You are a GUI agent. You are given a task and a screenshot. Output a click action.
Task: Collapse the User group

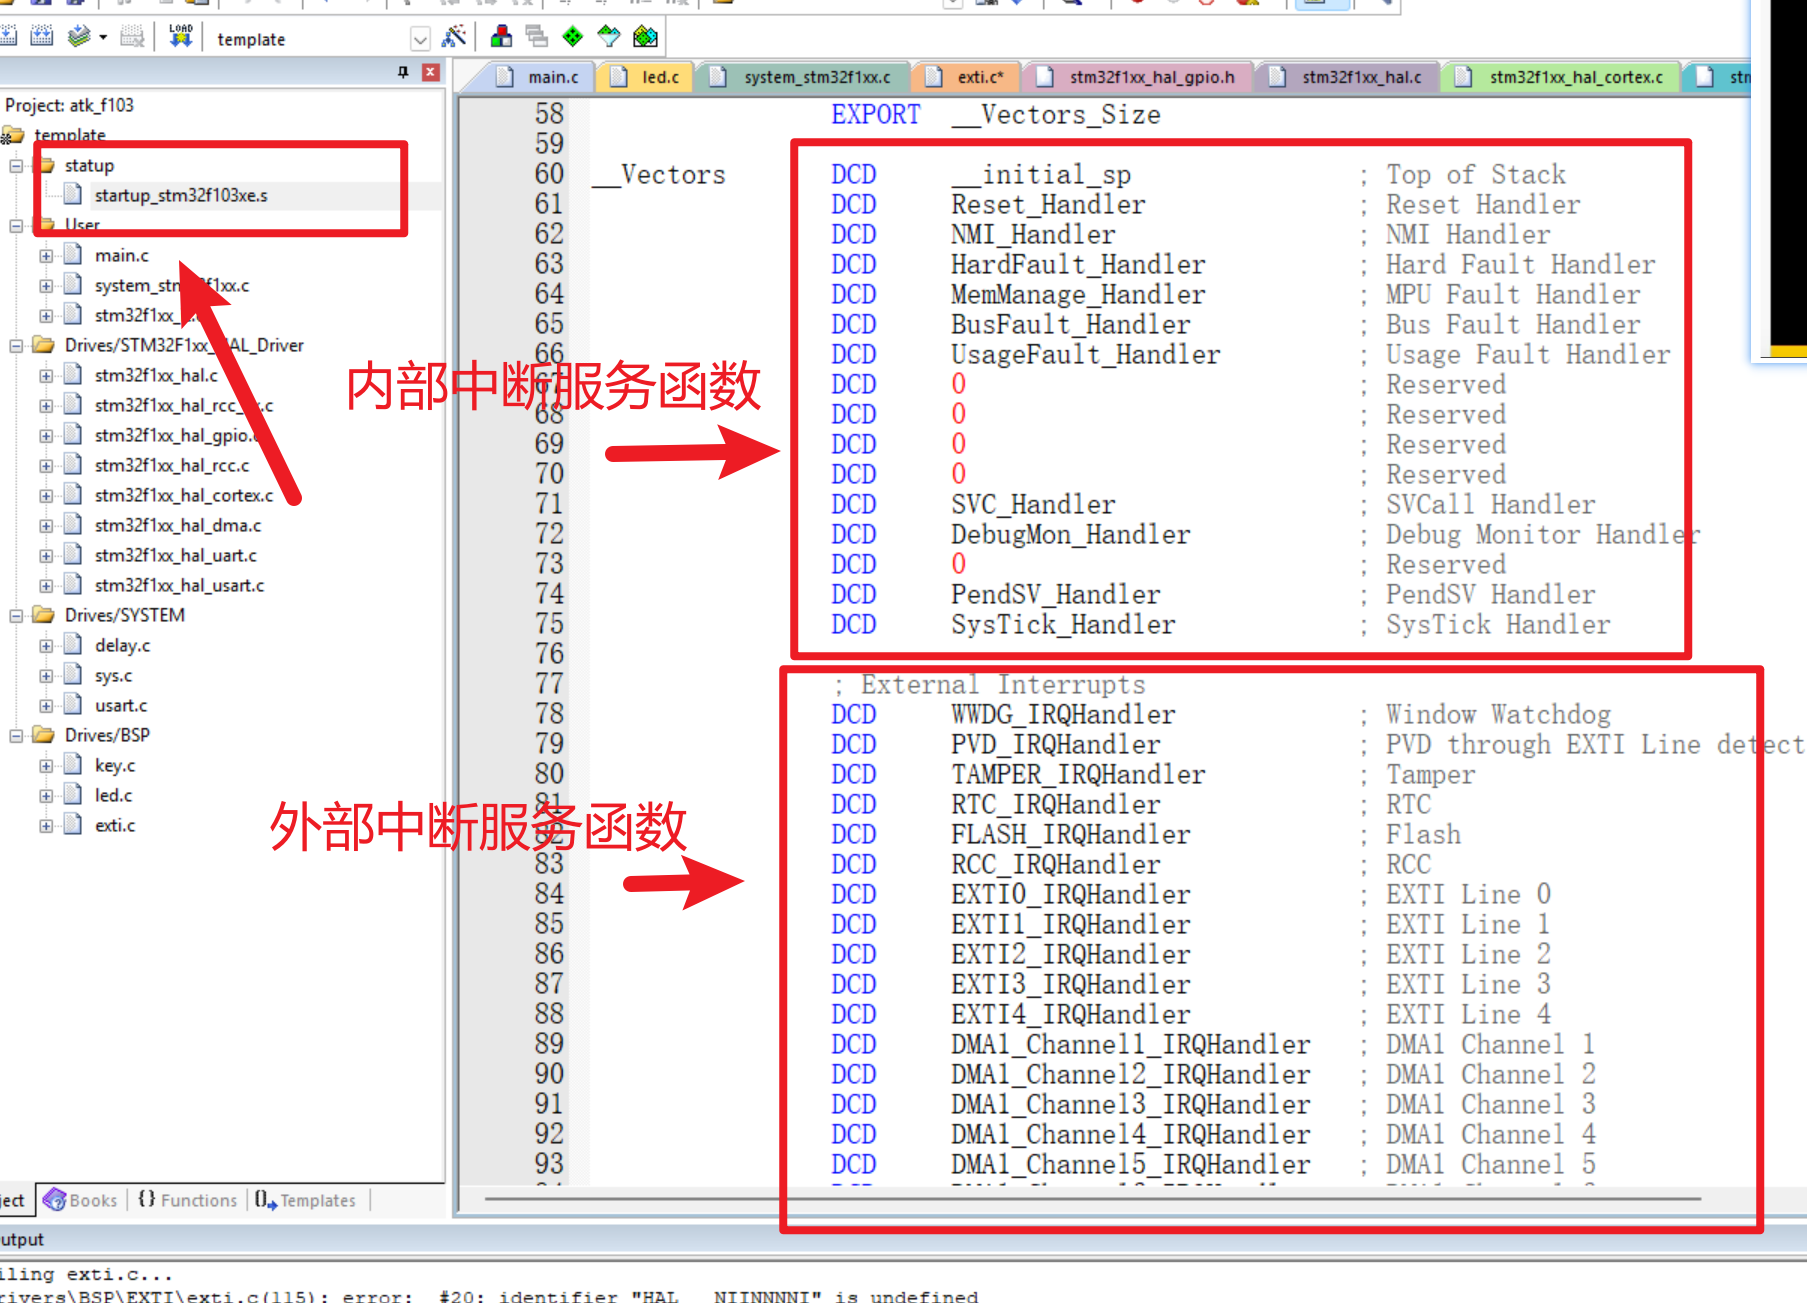pos(16,226)
